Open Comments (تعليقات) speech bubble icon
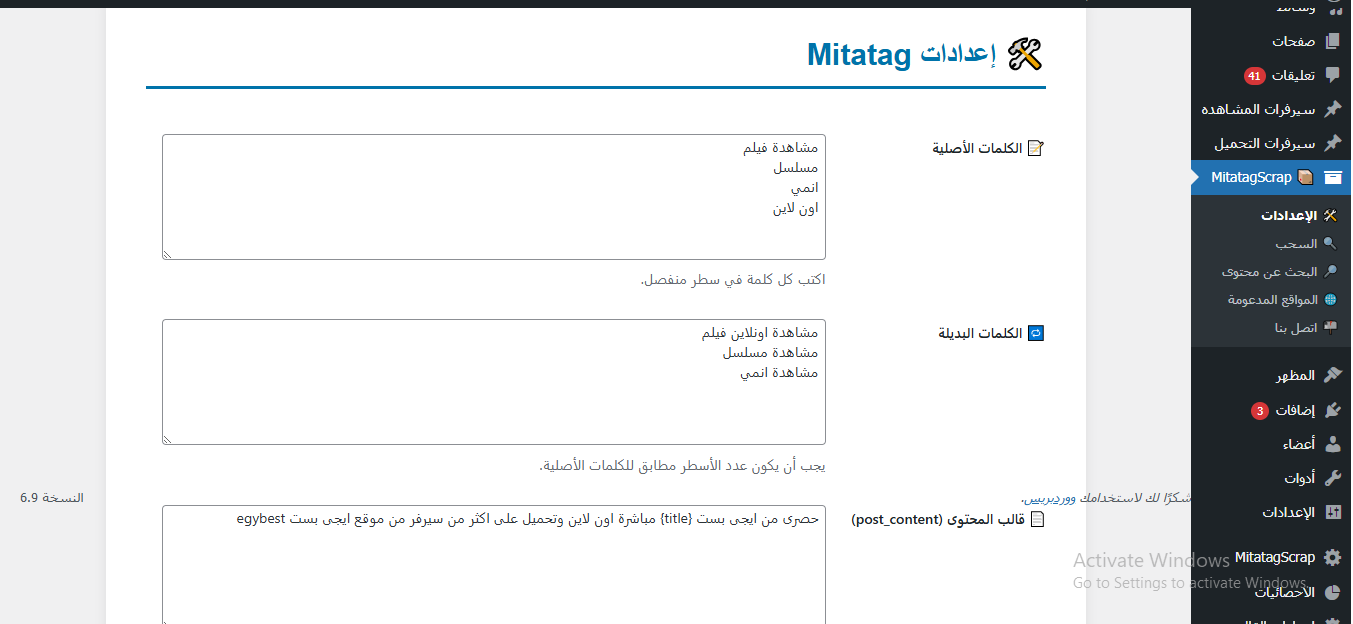The height and width of the screenshot is (624, 1353). point(1332,75)
